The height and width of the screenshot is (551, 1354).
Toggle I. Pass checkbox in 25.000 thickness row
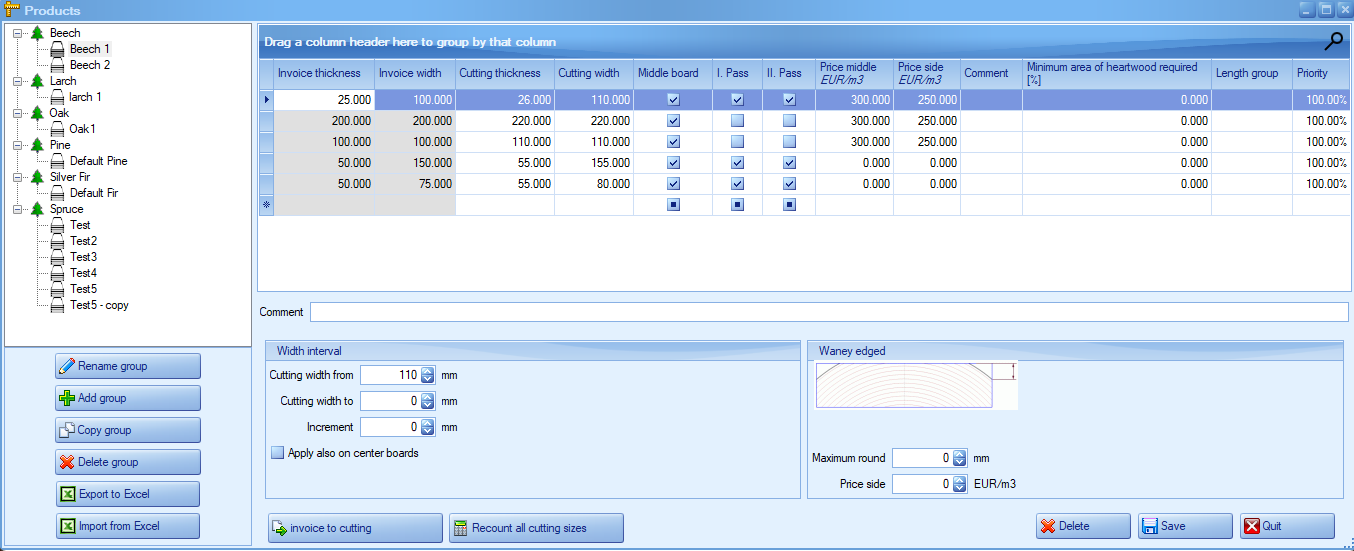(737, 100)
